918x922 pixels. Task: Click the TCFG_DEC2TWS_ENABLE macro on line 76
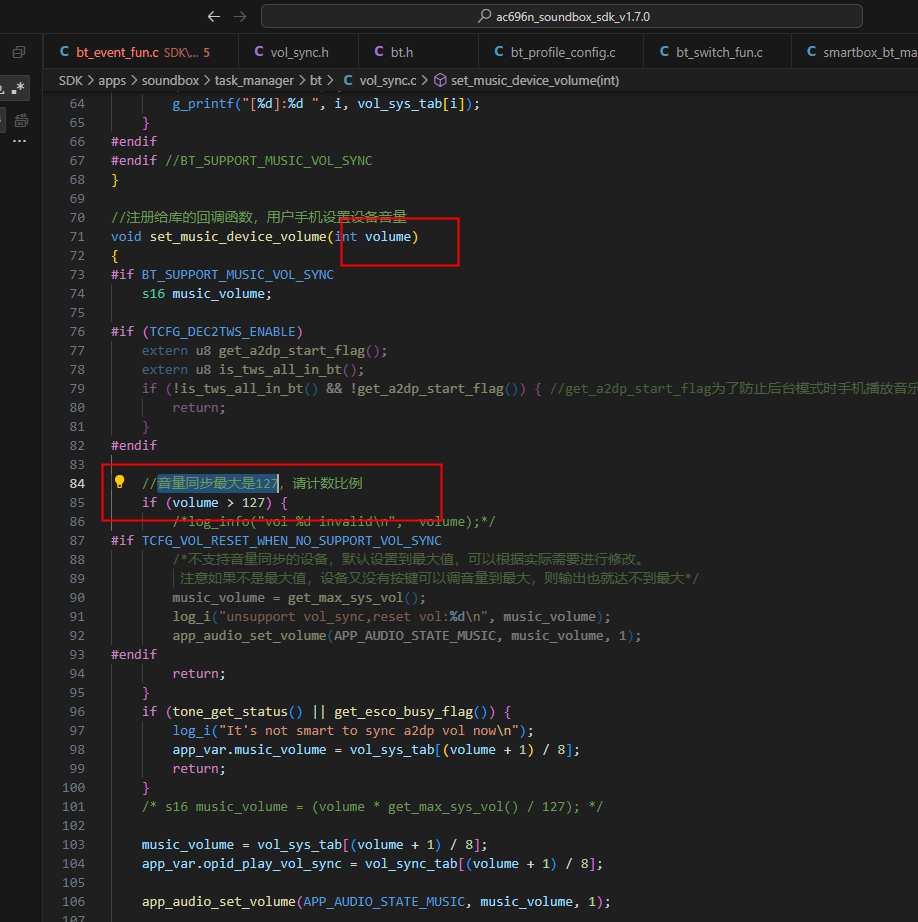point(222,332)
